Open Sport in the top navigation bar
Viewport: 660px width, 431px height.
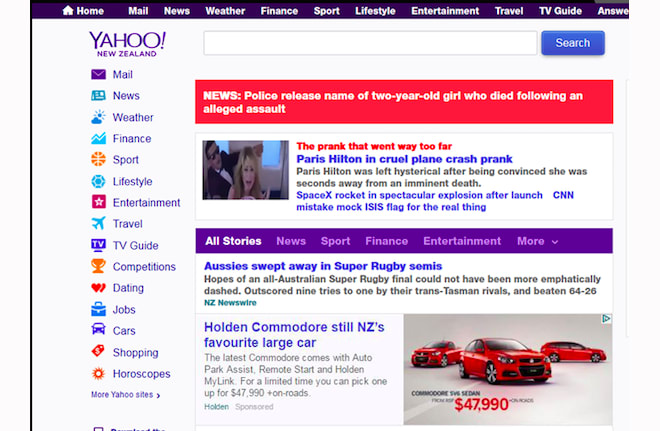(x=326, y=11)
